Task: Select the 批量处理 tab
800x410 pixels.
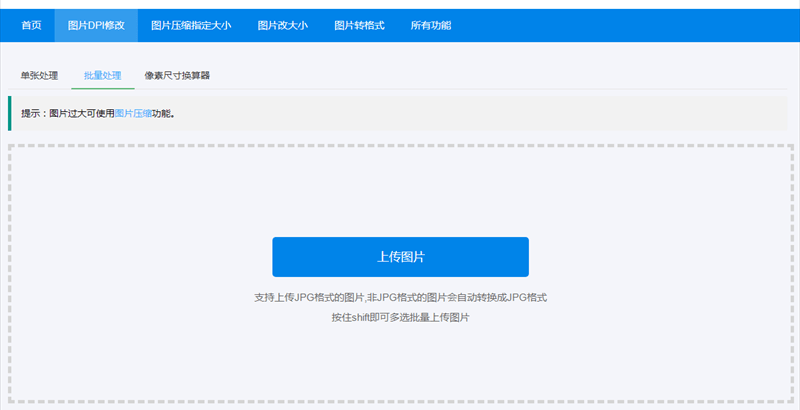Action: point(103,75)
